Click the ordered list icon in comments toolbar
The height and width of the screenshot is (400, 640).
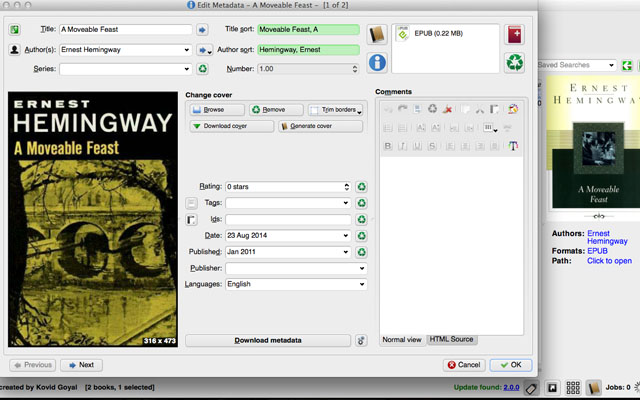388,128
